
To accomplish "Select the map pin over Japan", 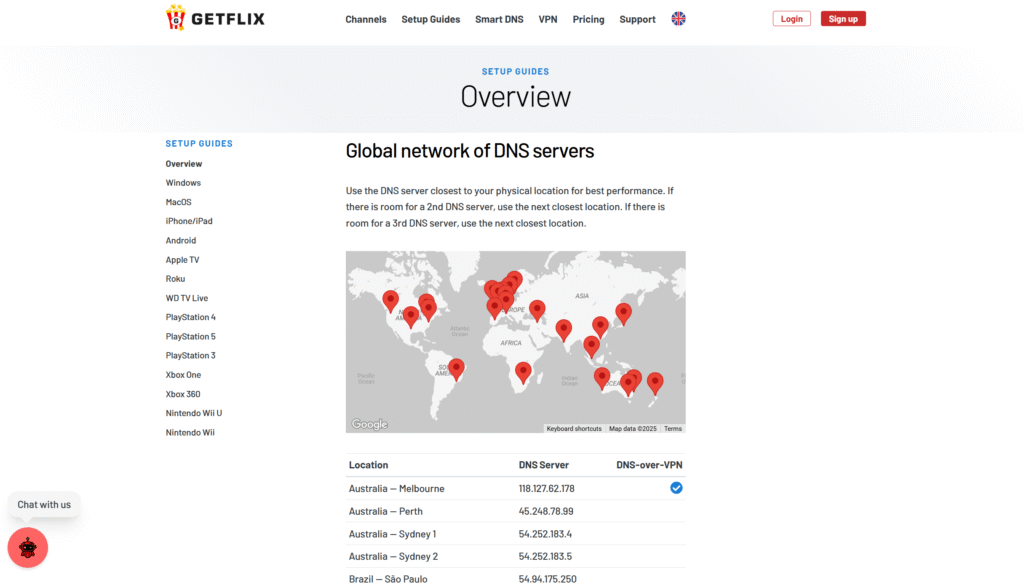I will tap(623, 312).
